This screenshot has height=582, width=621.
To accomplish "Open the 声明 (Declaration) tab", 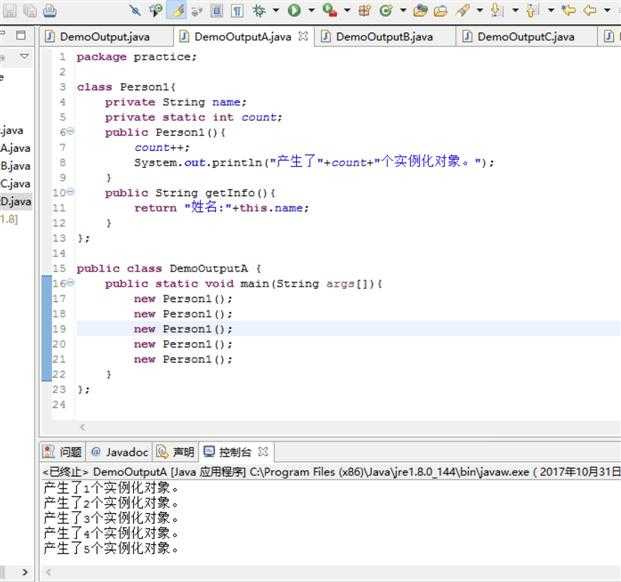I will click(175, 452).
